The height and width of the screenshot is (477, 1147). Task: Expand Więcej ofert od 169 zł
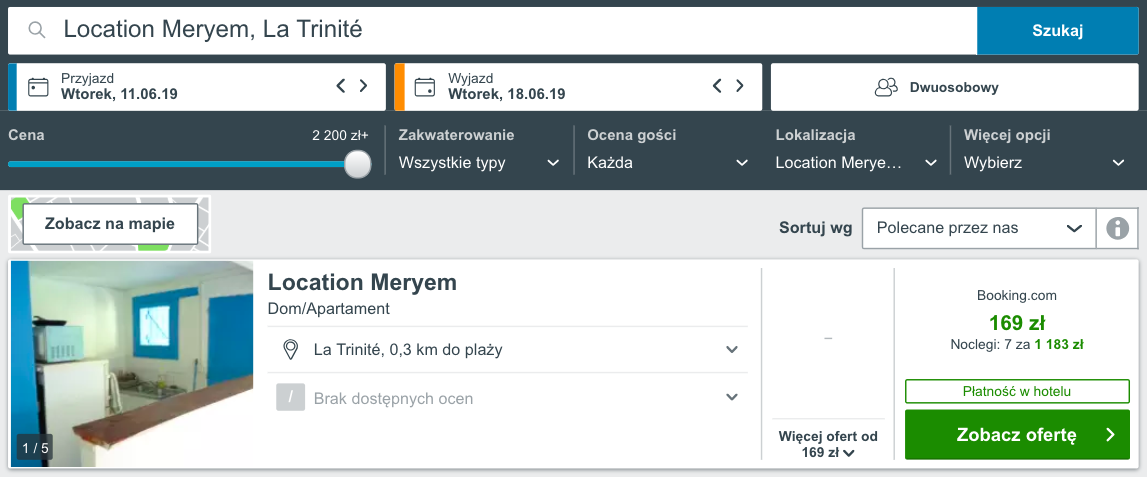click(x=828, y=444)
